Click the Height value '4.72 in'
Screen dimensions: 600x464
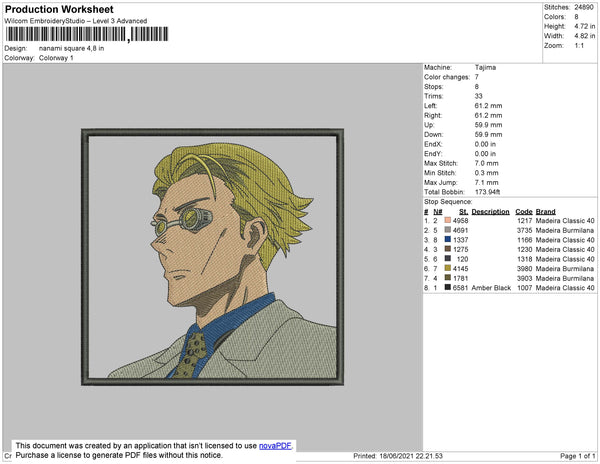pyautogui.click(x=585, y=26)
